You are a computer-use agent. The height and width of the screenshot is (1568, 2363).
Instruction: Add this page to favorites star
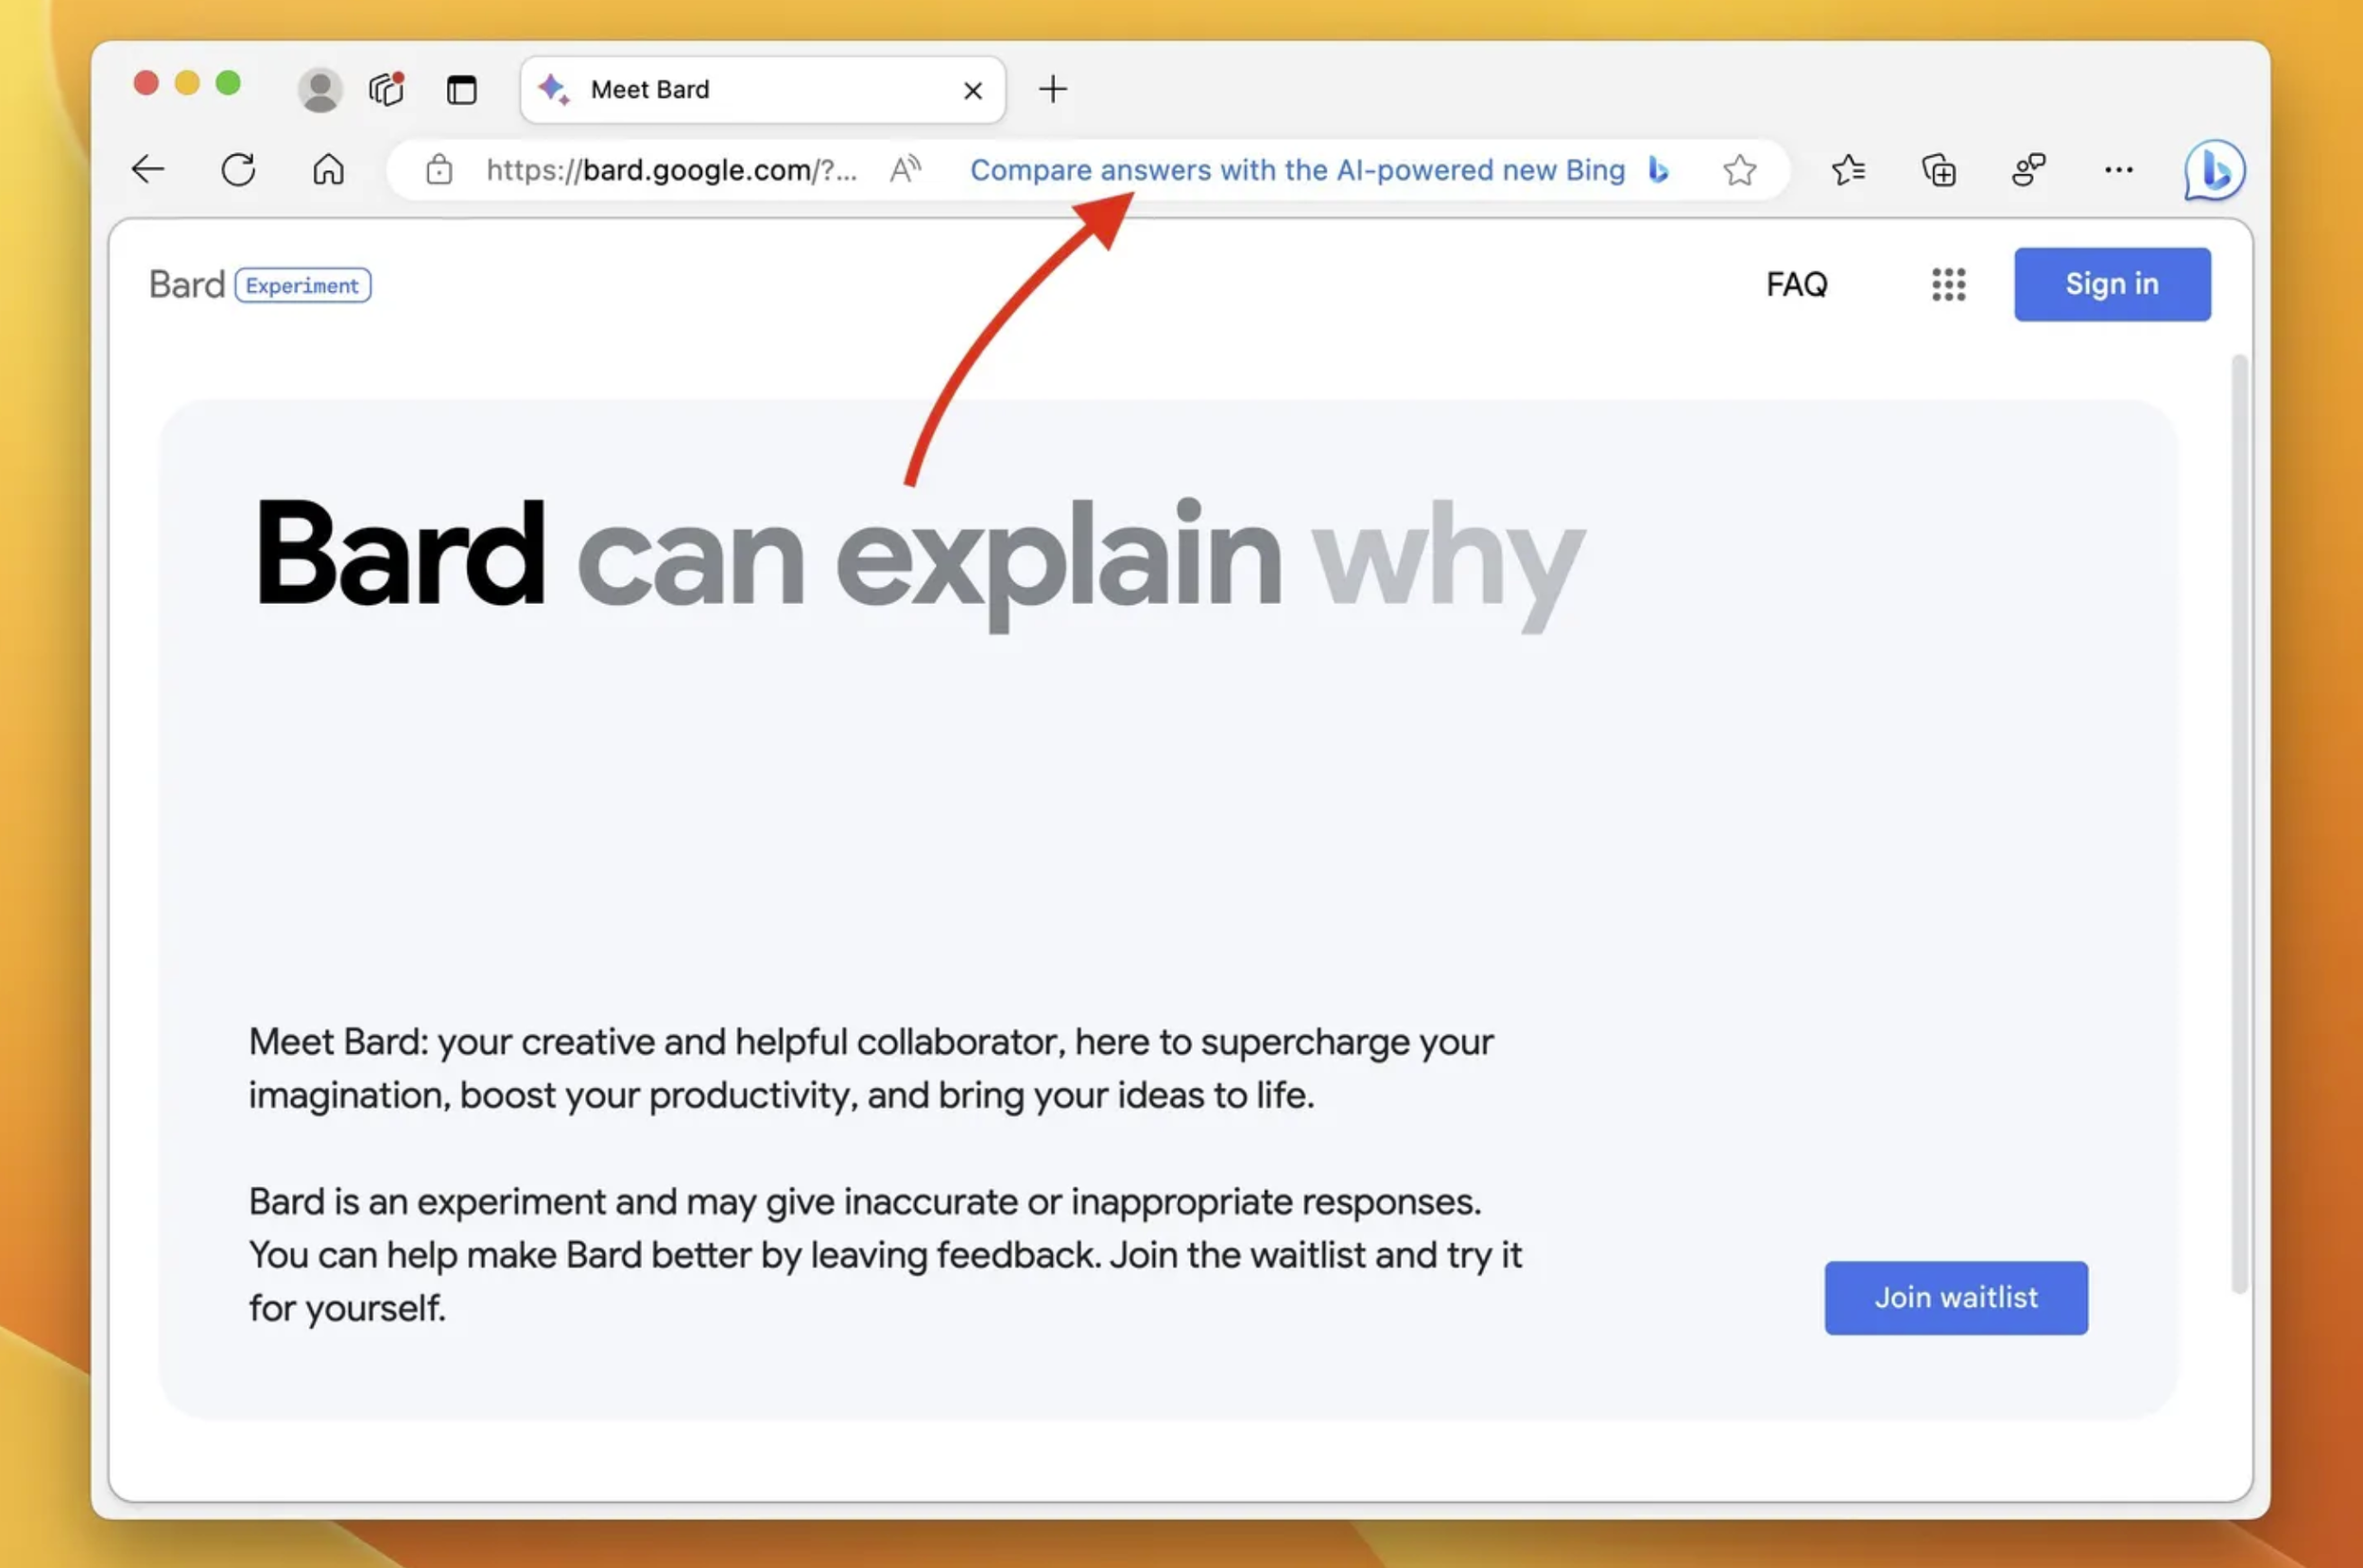[x=1740, y=170]
